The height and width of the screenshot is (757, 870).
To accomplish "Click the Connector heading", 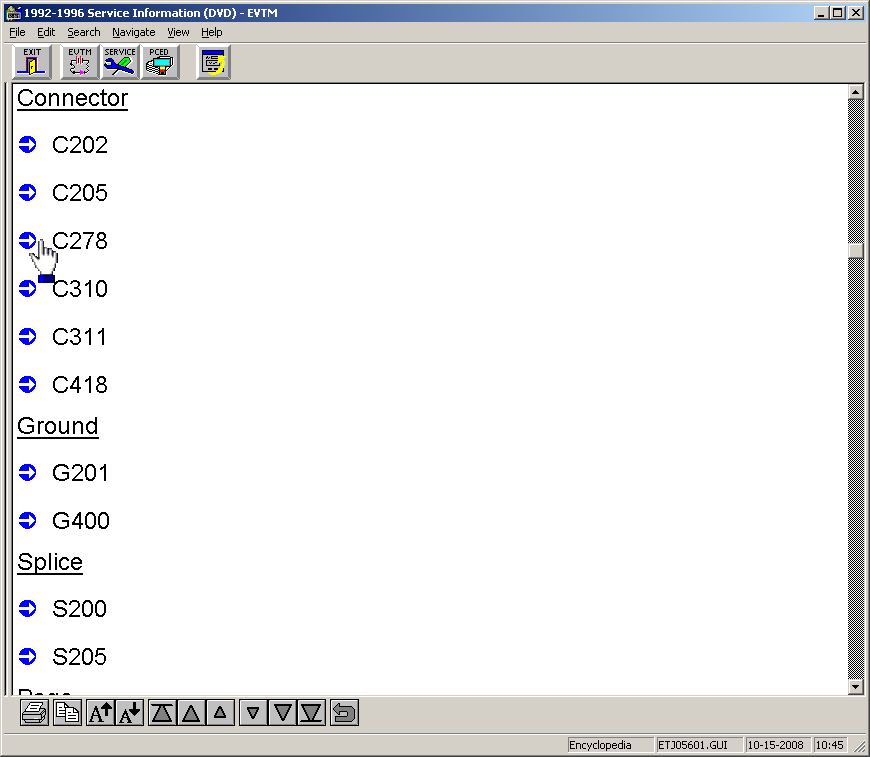I will [x=72, y=98].
